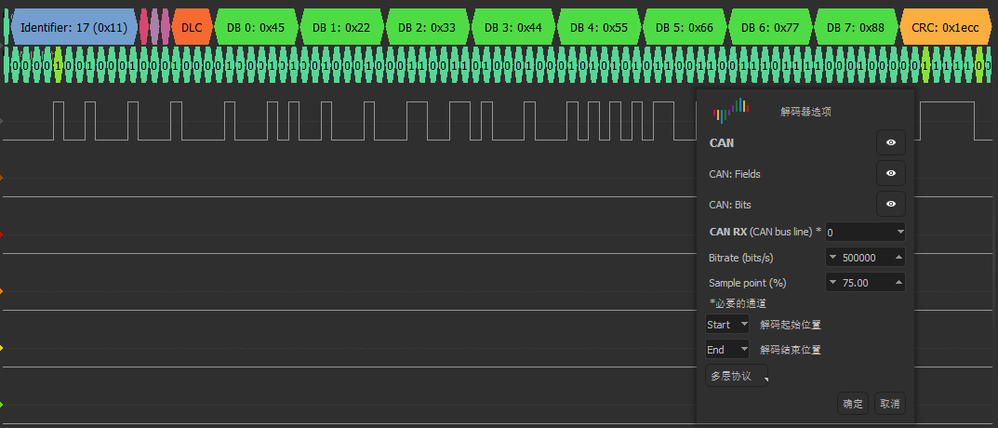Select the DB 0: 0x45 annotation

tap(255, 27)
